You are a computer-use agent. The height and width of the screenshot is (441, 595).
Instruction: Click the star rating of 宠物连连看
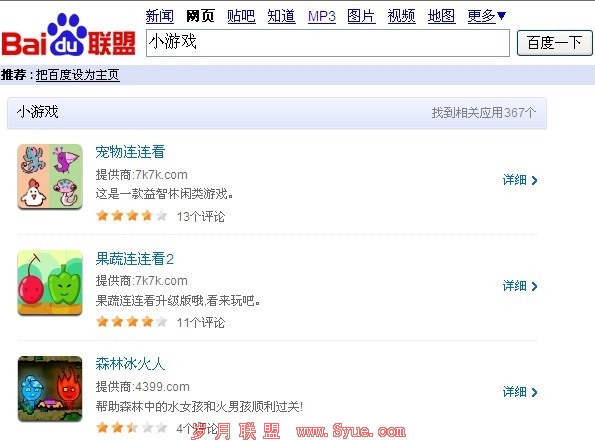(132, 216)
